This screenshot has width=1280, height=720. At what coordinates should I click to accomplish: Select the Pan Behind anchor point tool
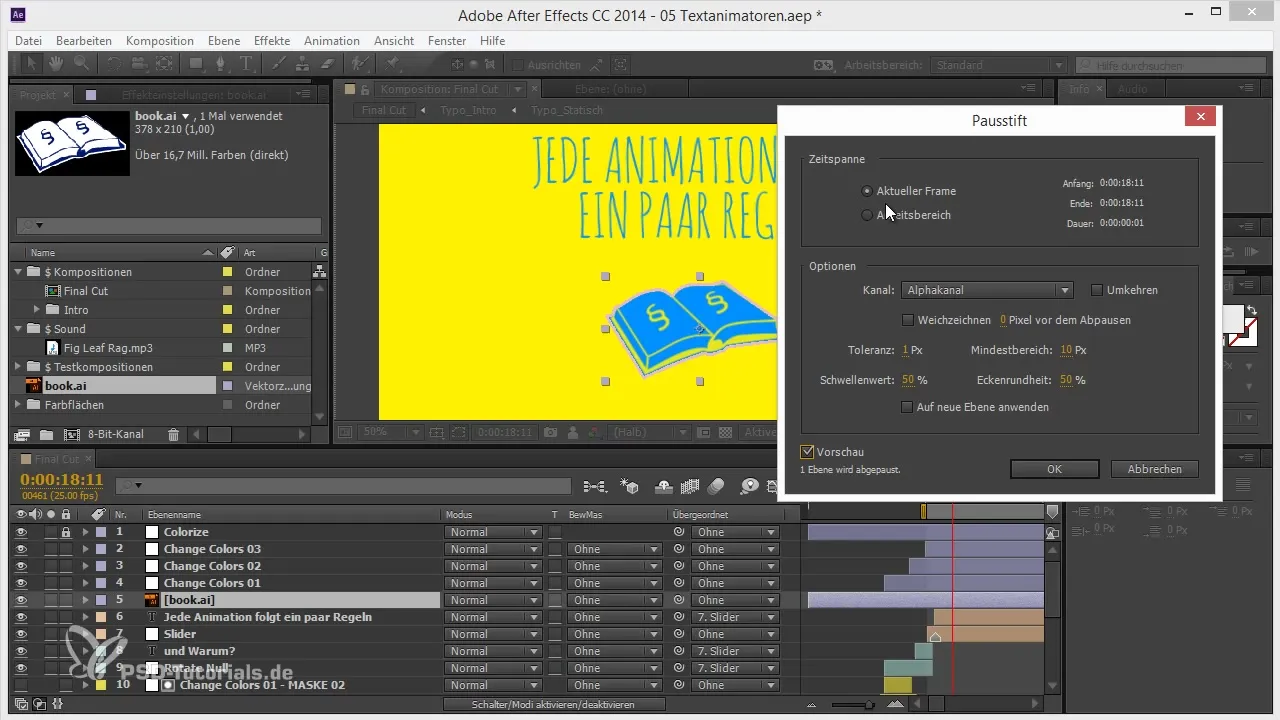pyautogui.click(x=163, y=64)
